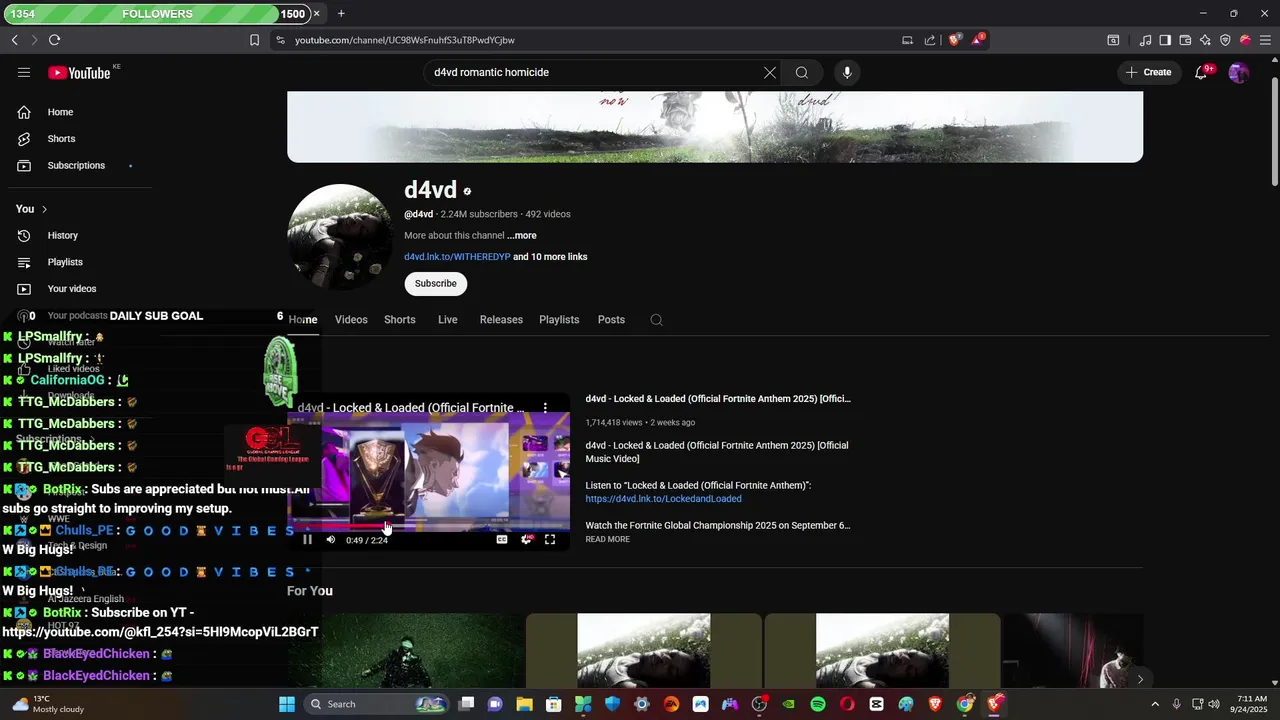This screenshot has width=1280, height=720.
Task: Click the browser back arrow
Action: [x=14, y=40]
